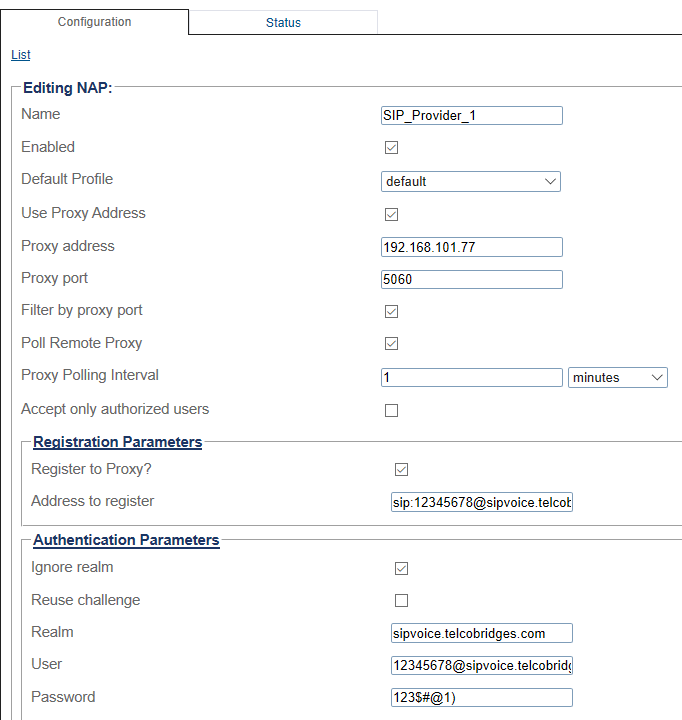Toggle Register to Proxy checkbox
682x720 pixels.
pos(401,469)
